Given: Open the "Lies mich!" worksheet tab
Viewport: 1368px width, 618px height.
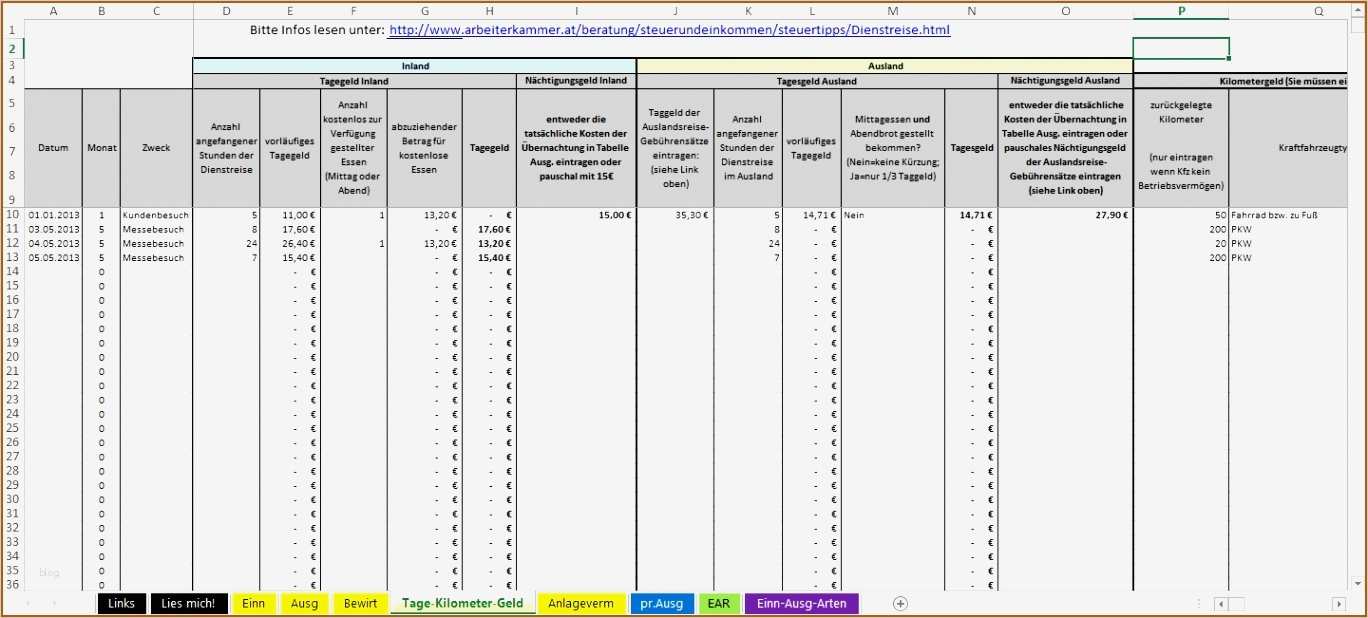Looking at the screenshot, I should [x=188, y=603].
